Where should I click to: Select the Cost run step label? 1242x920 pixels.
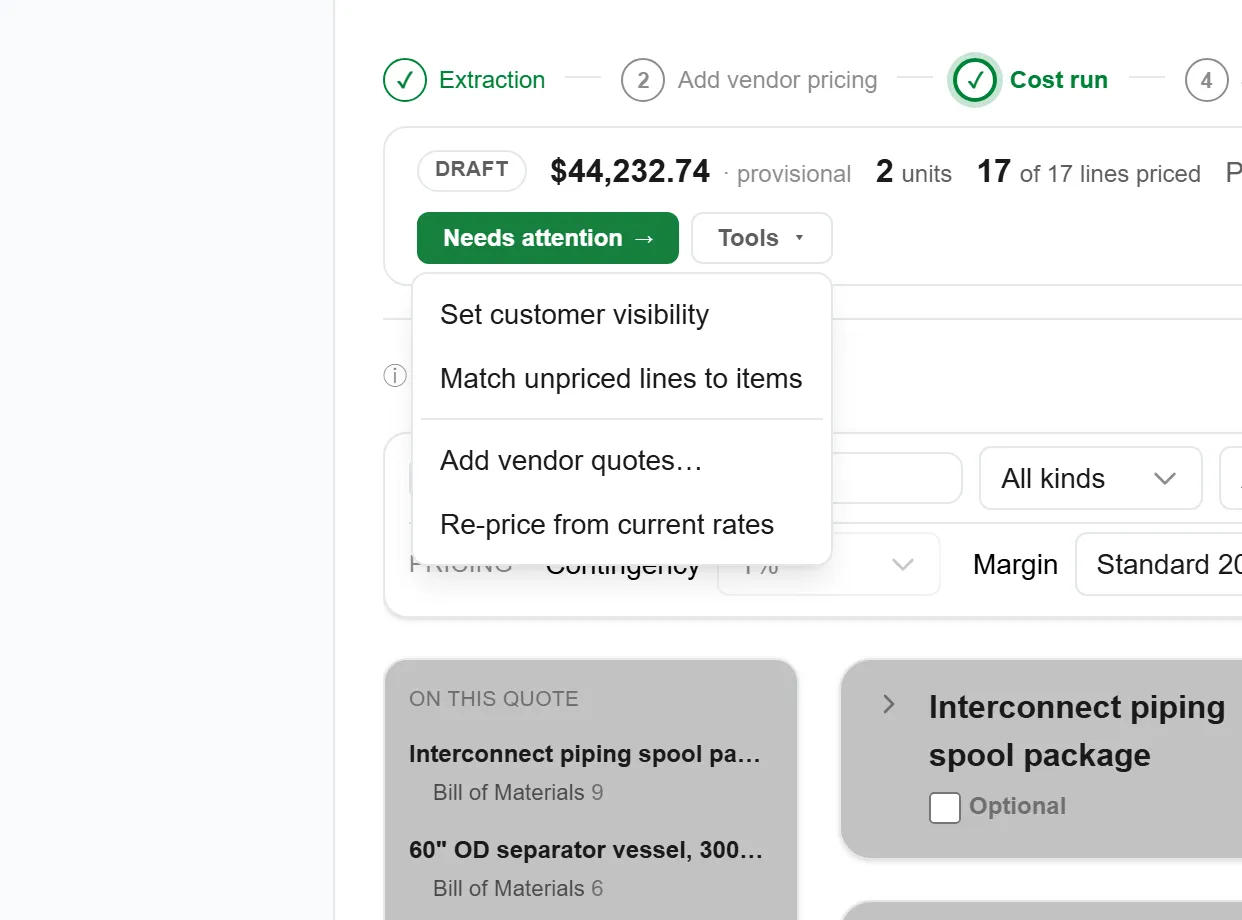pyautogui.click(x=1059, y=80)
